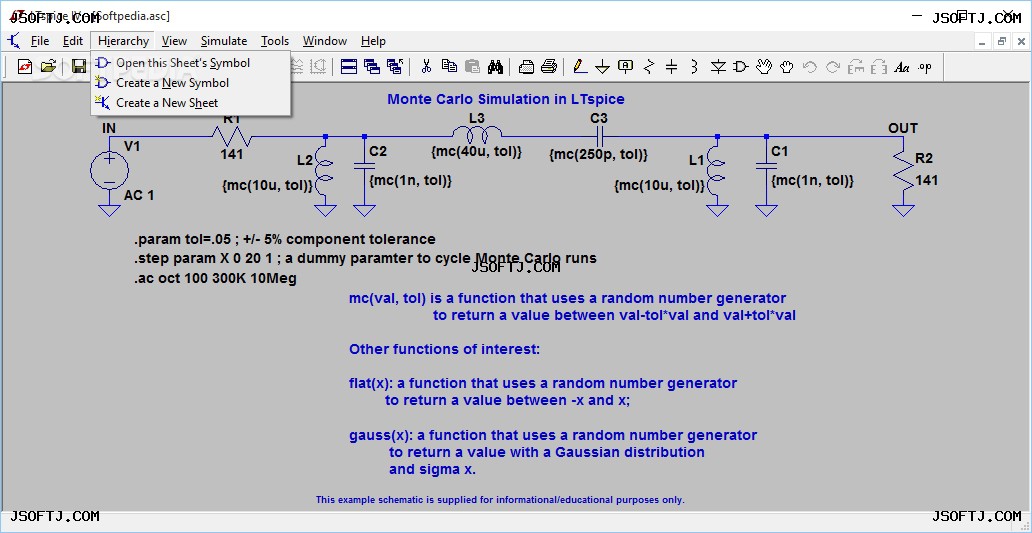Click the V1 voltage source symbol
1032x533 pixels.
pos(109,170)
